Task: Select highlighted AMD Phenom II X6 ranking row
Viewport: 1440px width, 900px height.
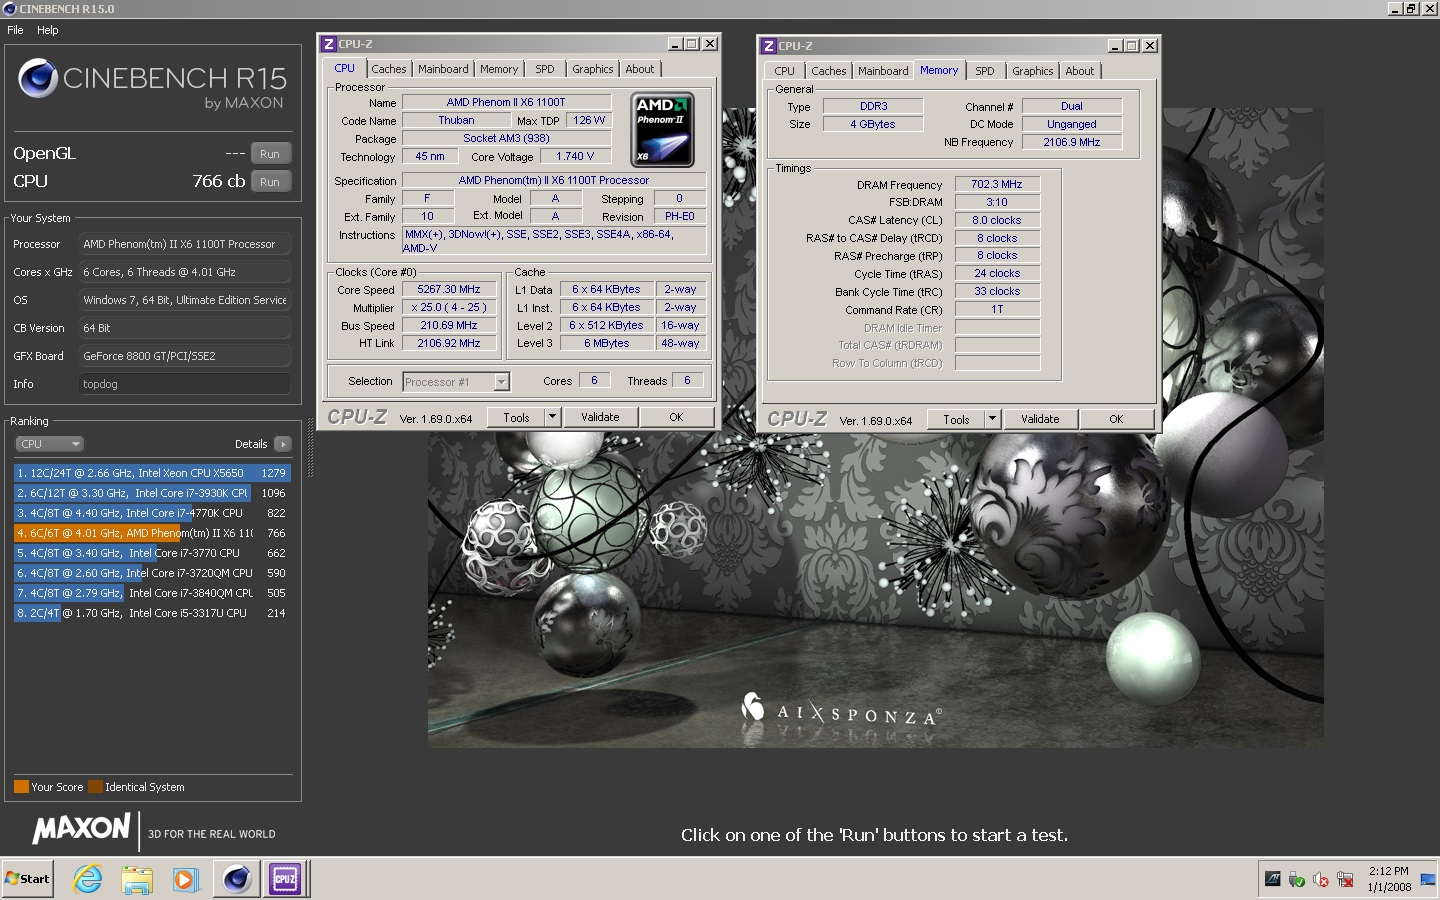Action: [152, 533]
